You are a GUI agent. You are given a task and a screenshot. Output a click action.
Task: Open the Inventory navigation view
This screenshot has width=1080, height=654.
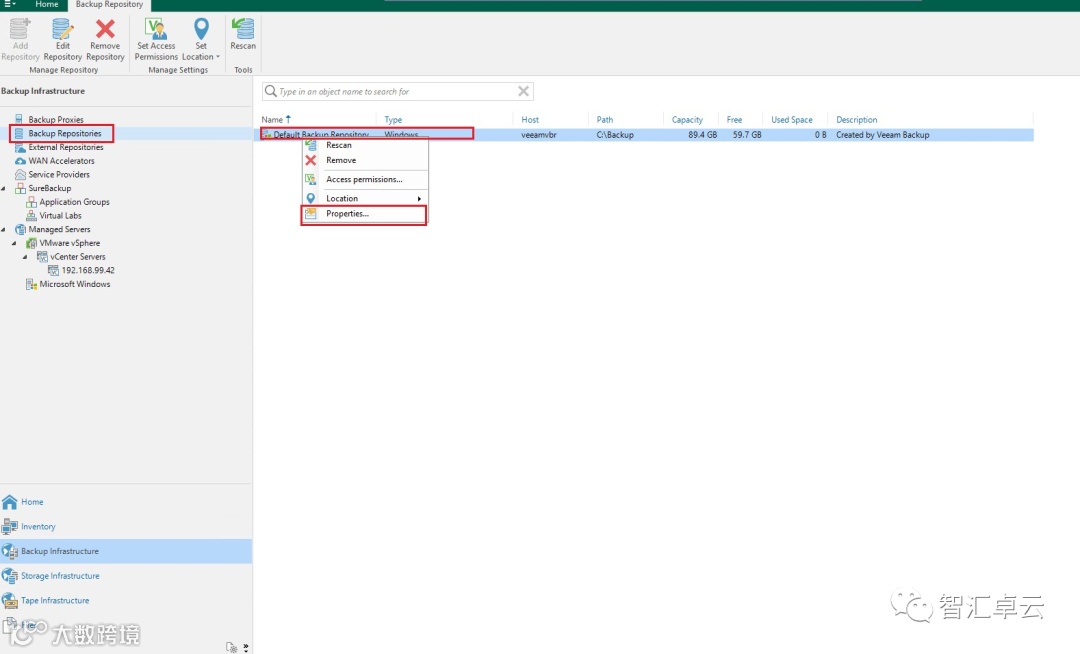pyautogui.click(x=126, y=527)
